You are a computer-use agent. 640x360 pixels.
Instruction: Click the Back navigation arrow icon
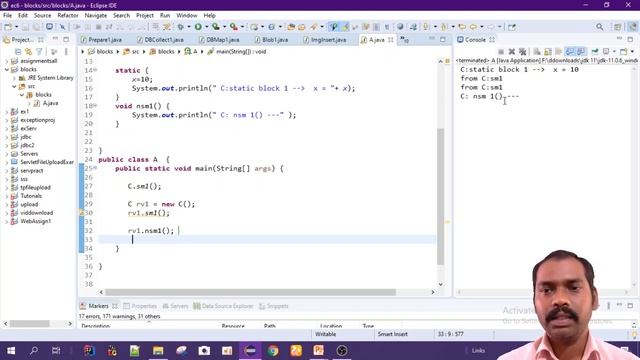click(473, 27)
